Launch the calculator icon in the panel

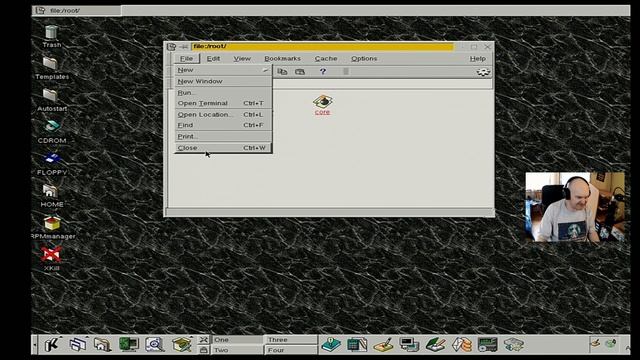357,345
